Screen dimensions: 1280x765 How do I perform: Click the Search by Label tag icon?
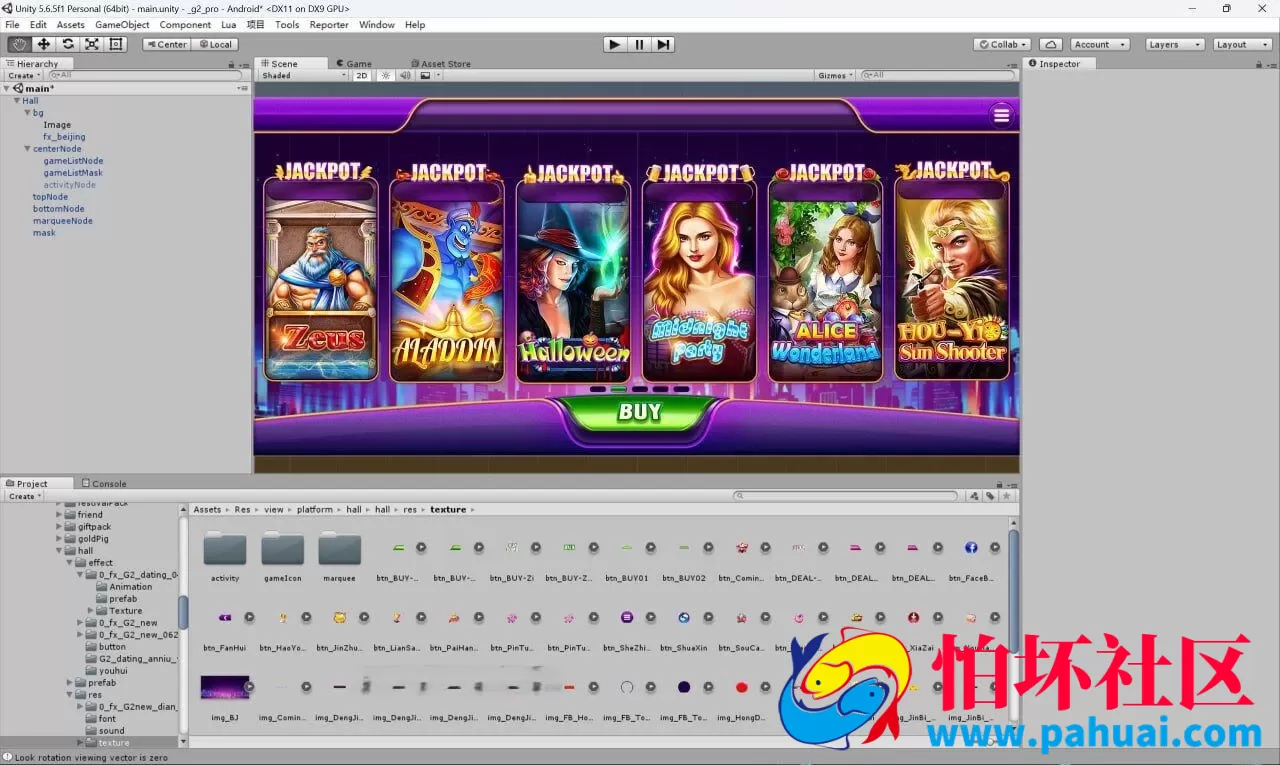(x=990, y=496)
